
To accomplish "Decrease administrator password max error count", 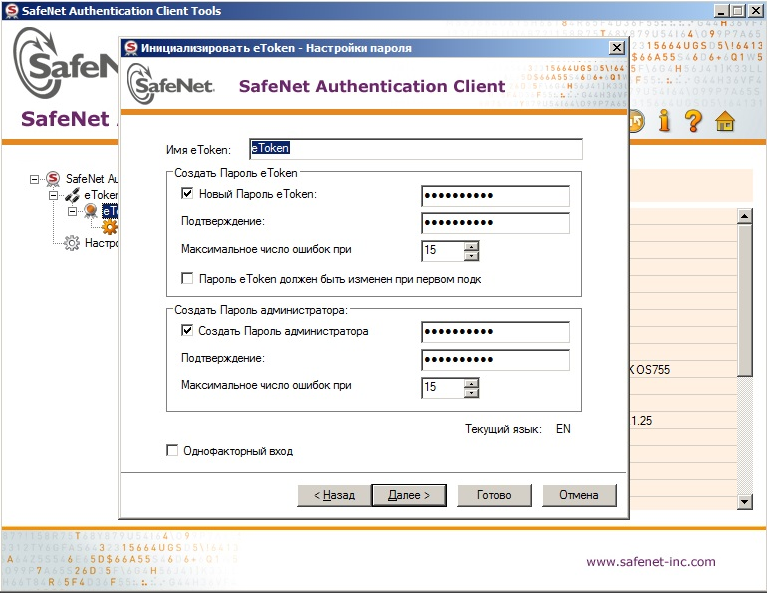I will coord(472,393).
